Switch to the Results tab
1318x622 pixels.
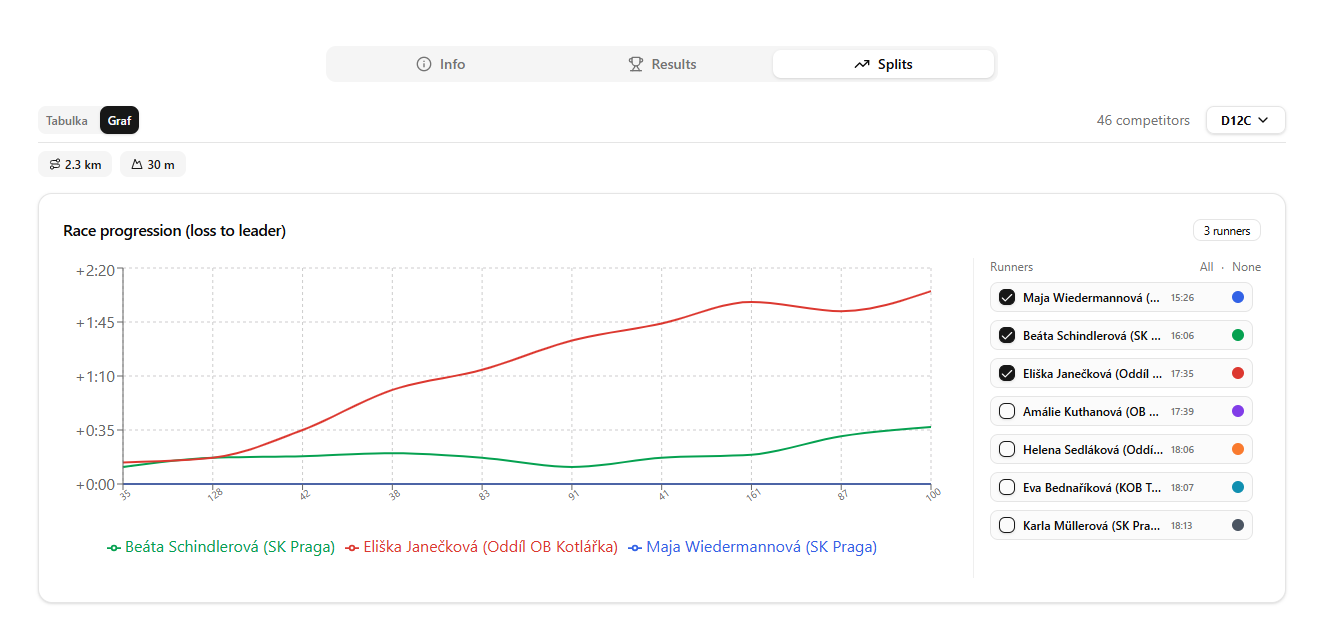point(662,64)
